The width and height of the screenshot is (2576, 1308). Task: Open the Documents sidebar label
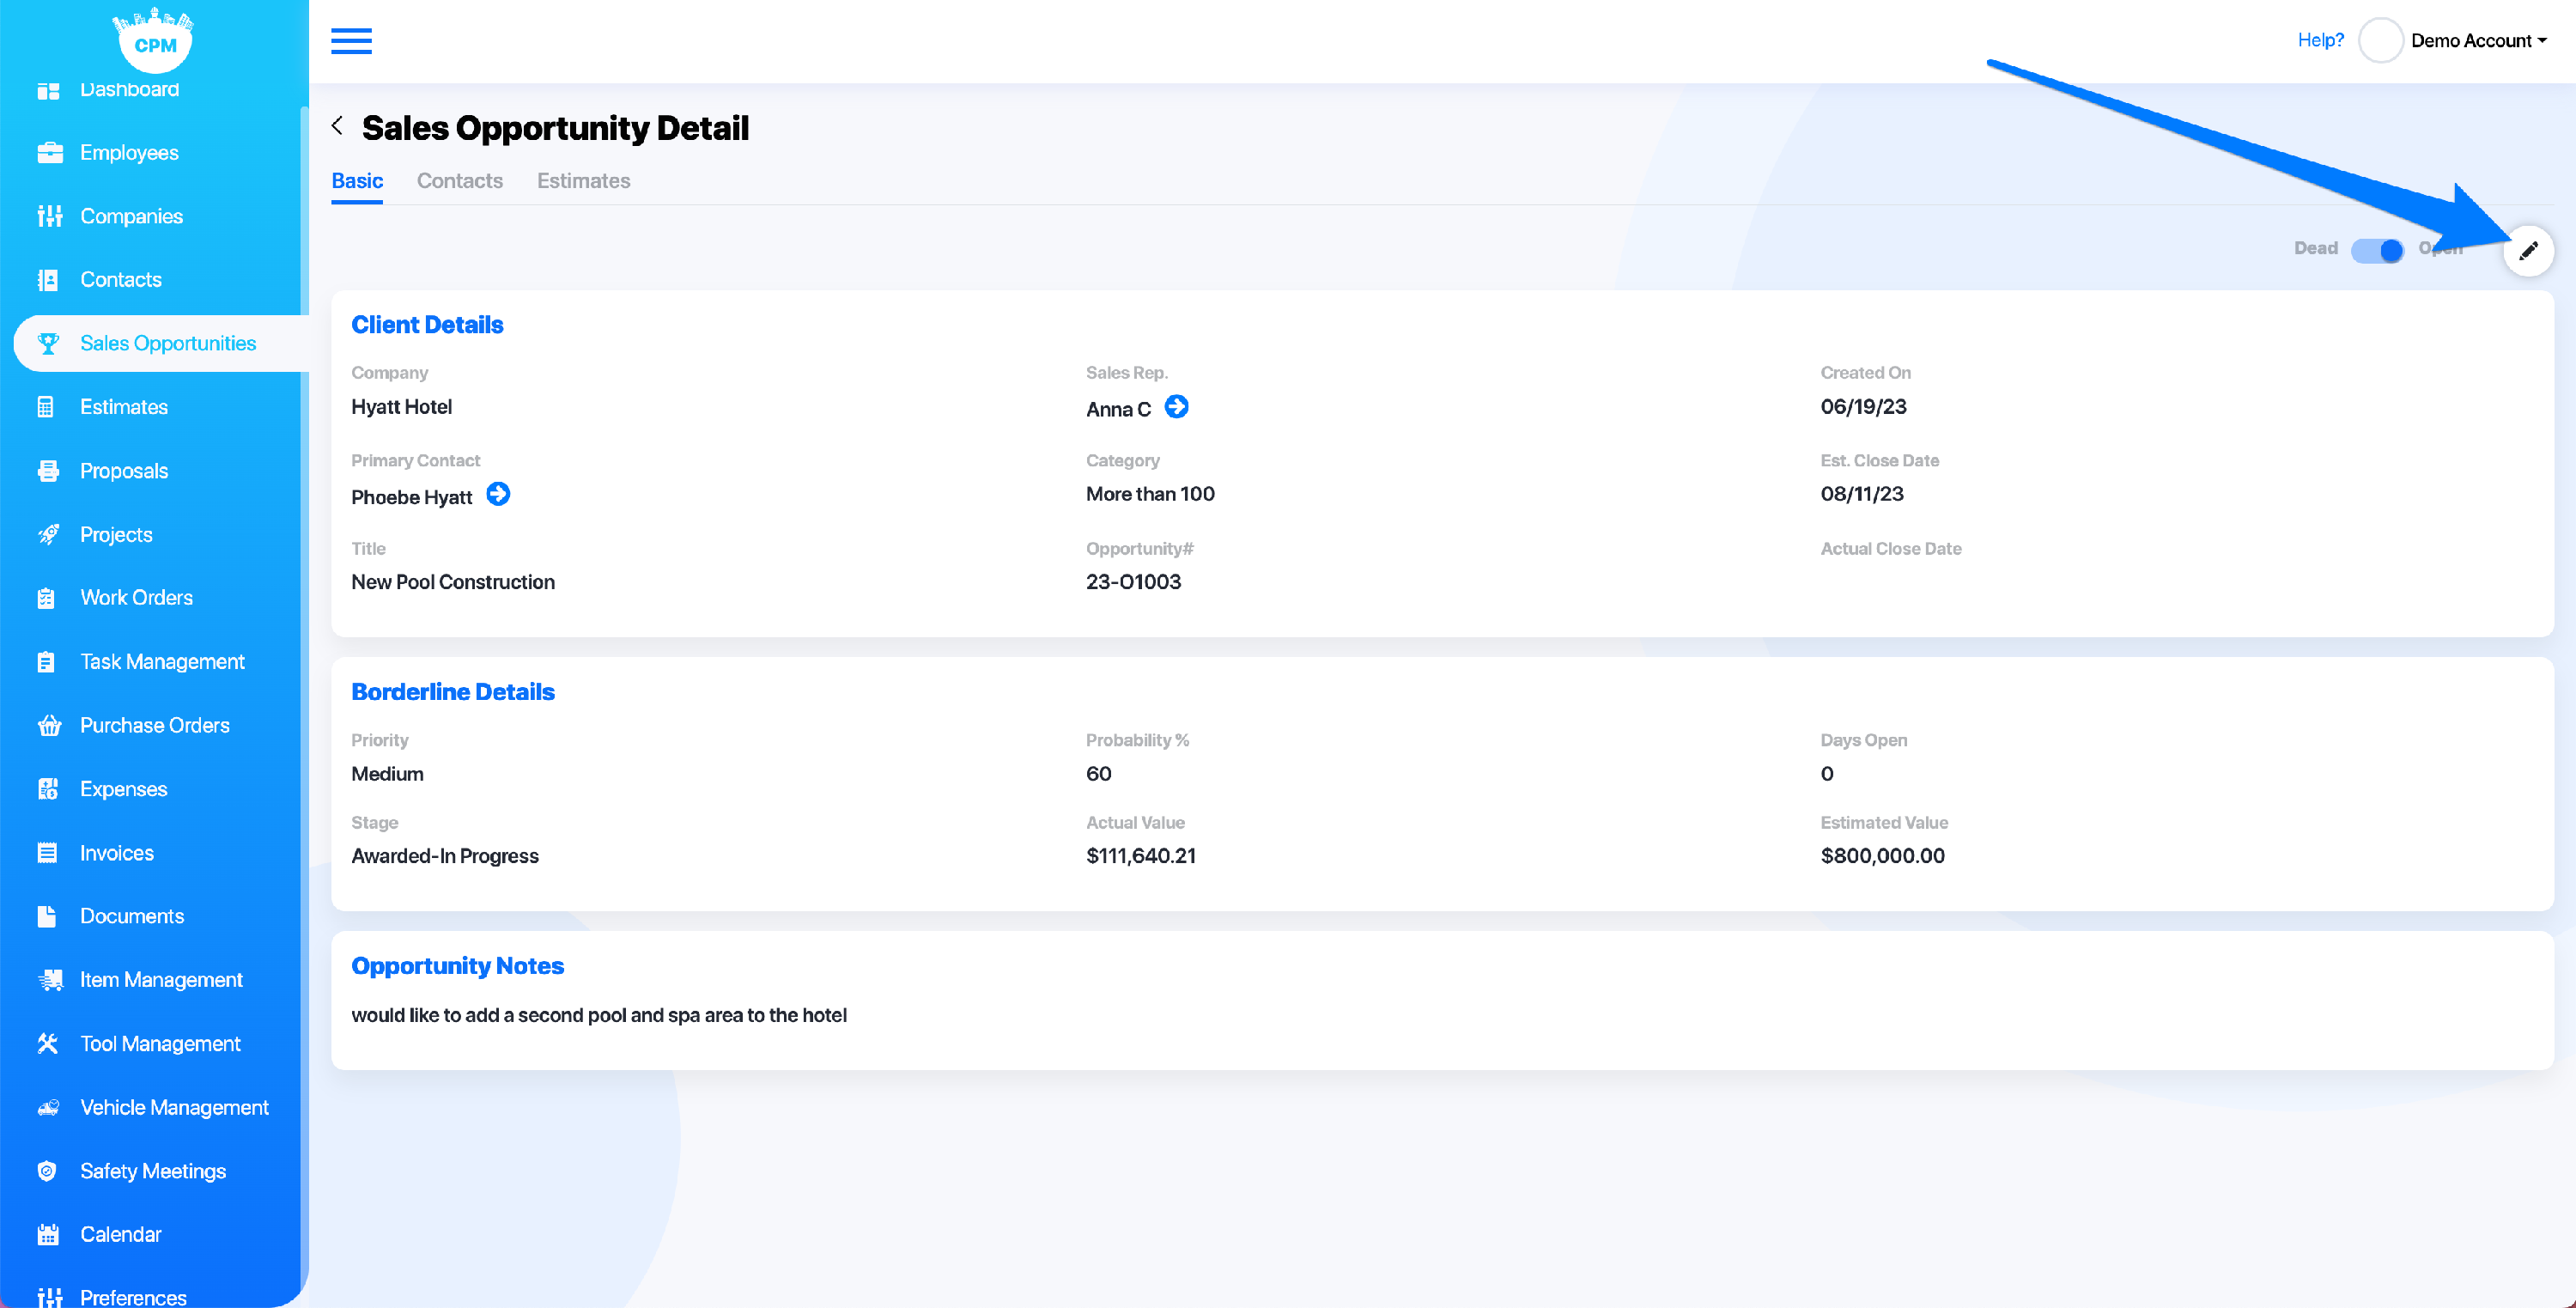(x=132, y=916)
